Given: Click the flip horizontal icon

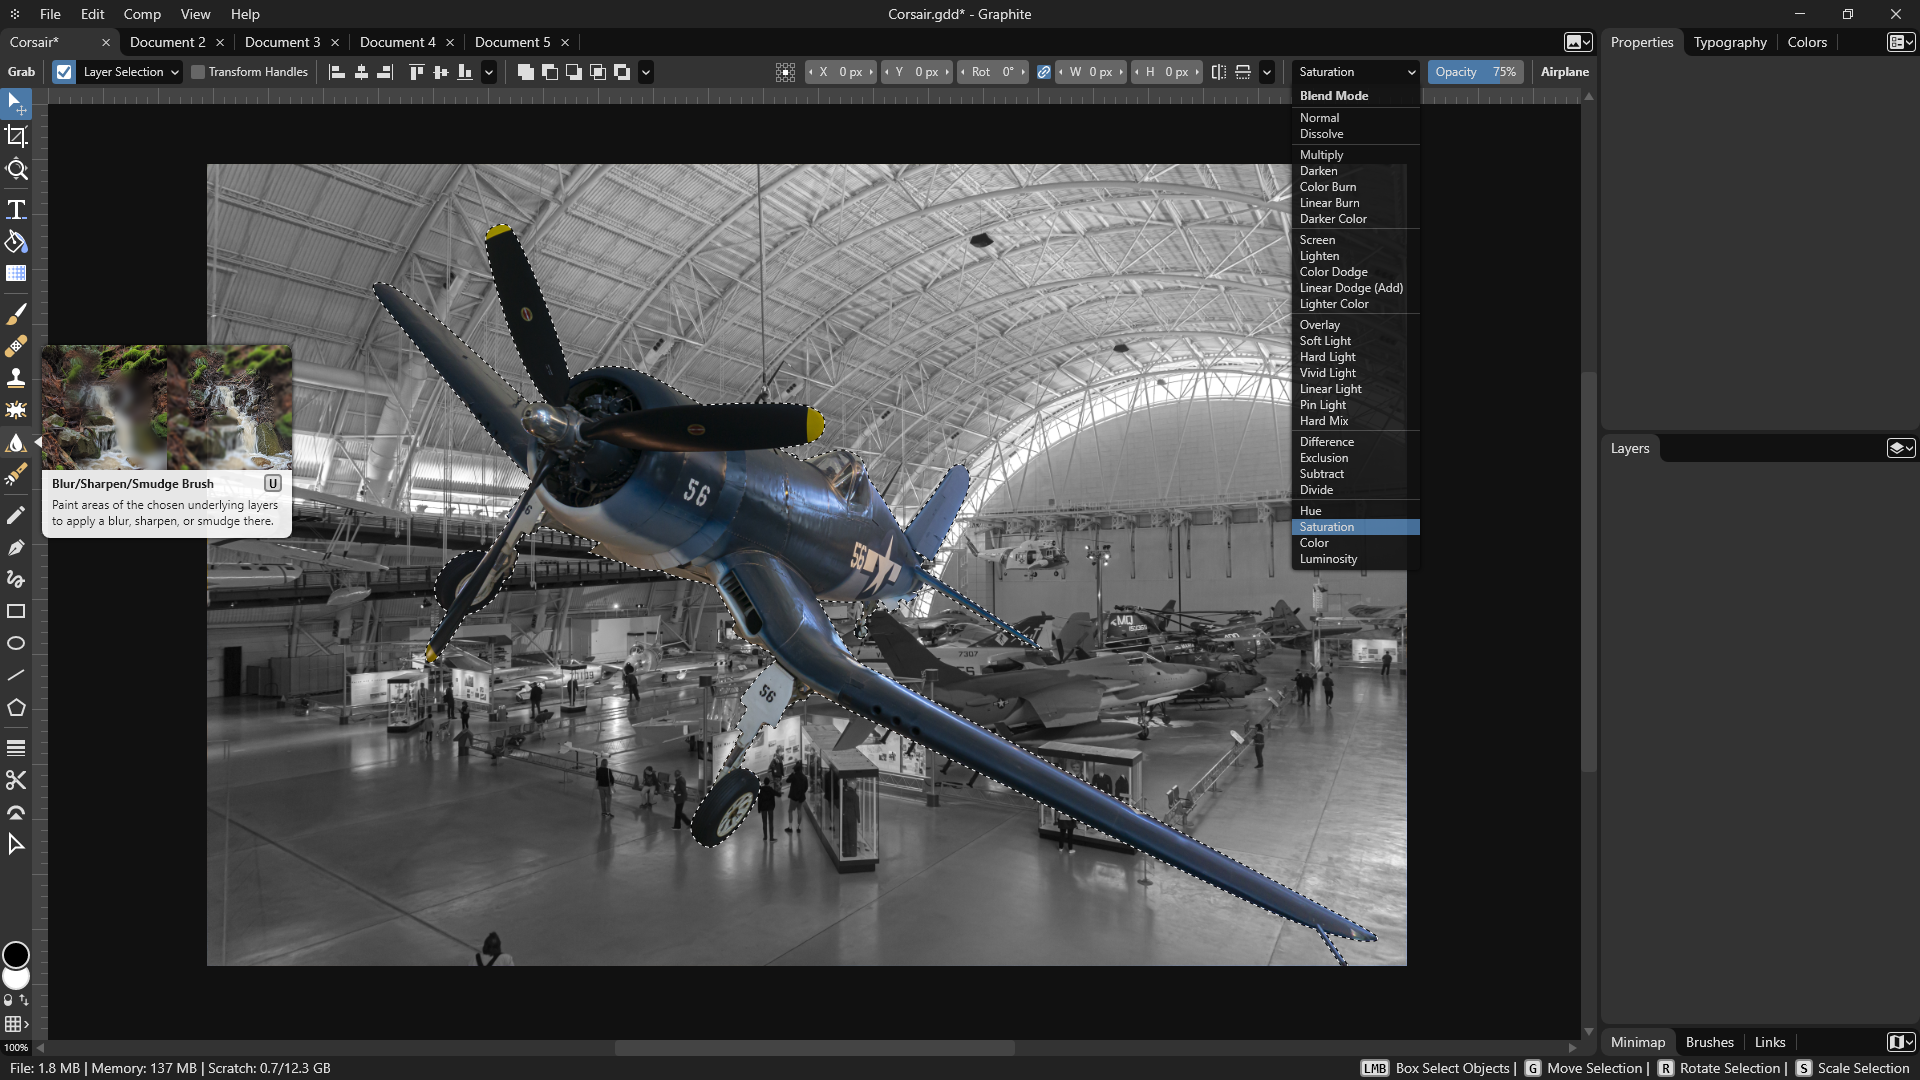Looking at the screenshot, I should pos(1218,72).
